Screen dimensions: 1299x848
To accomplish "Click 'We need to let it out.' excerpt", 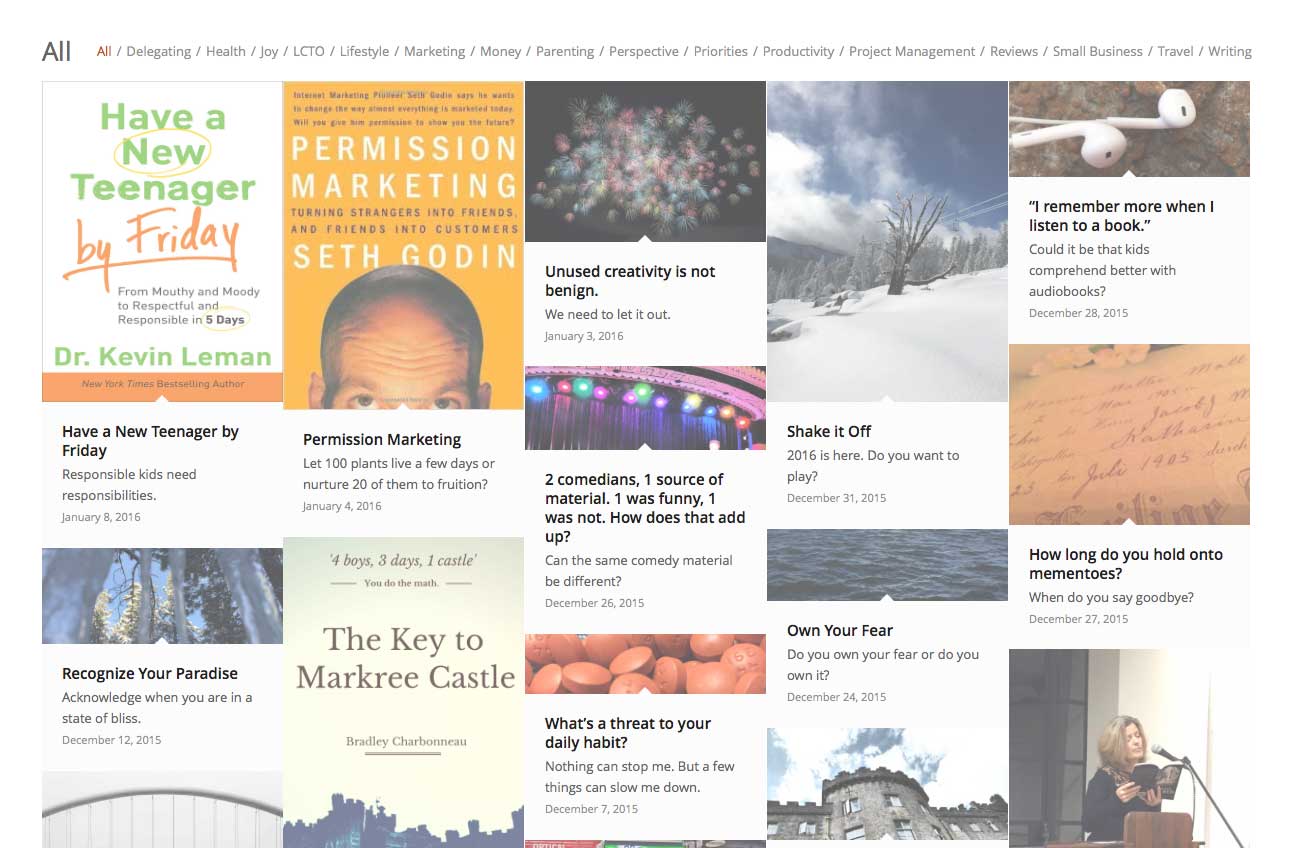I will point(608,314).
